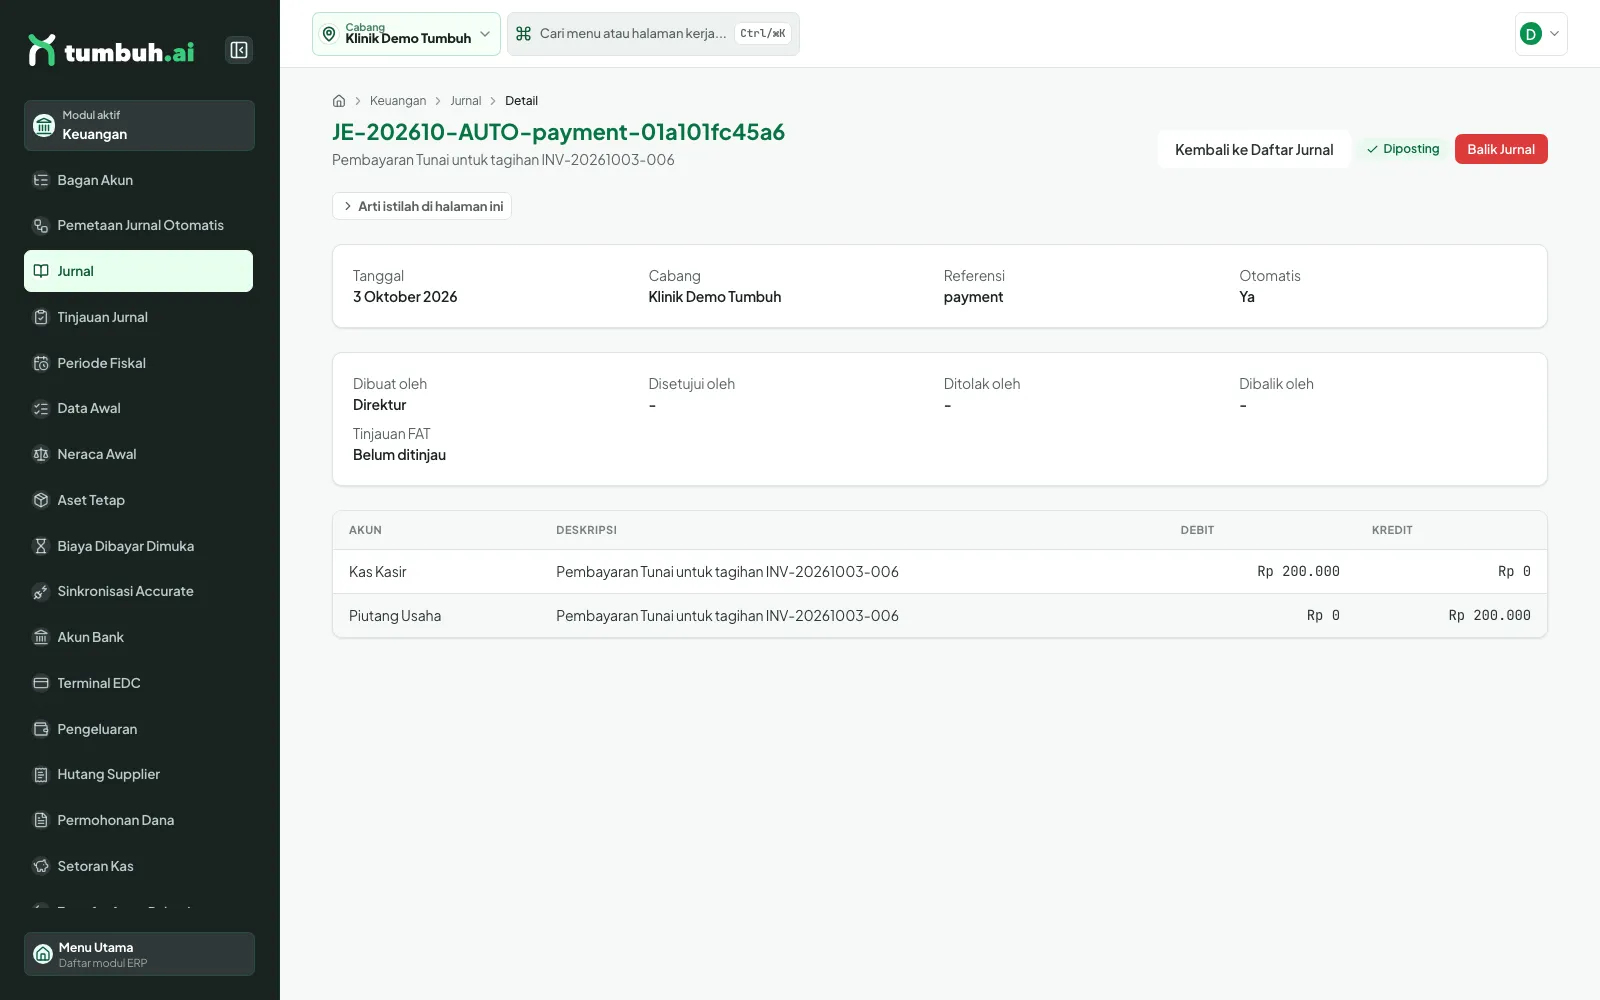Screen dimensions: 1600x1000
Task: Click the Belum ditinjau status text
Action: (x=399, y=455)
